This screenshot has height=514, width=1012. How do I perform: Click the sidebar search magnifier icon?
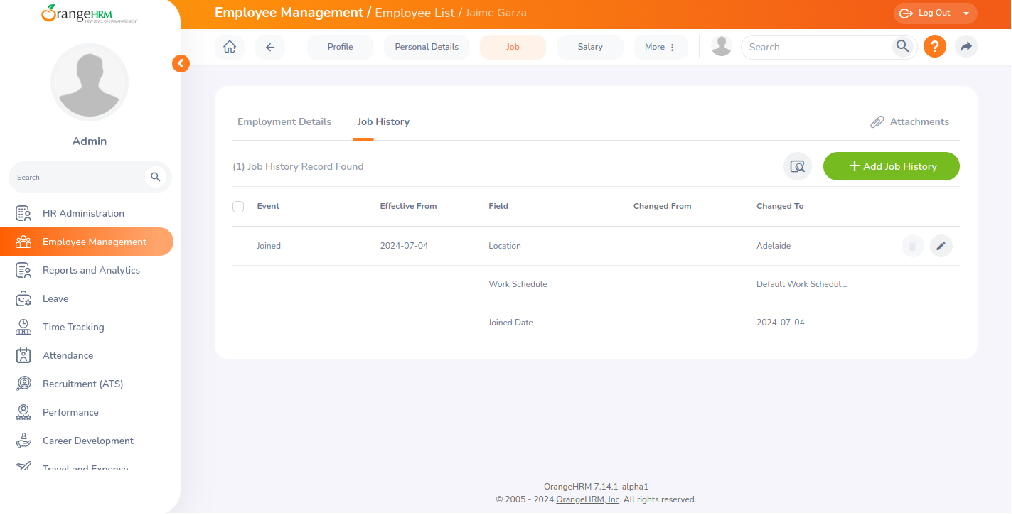point(155,177)
